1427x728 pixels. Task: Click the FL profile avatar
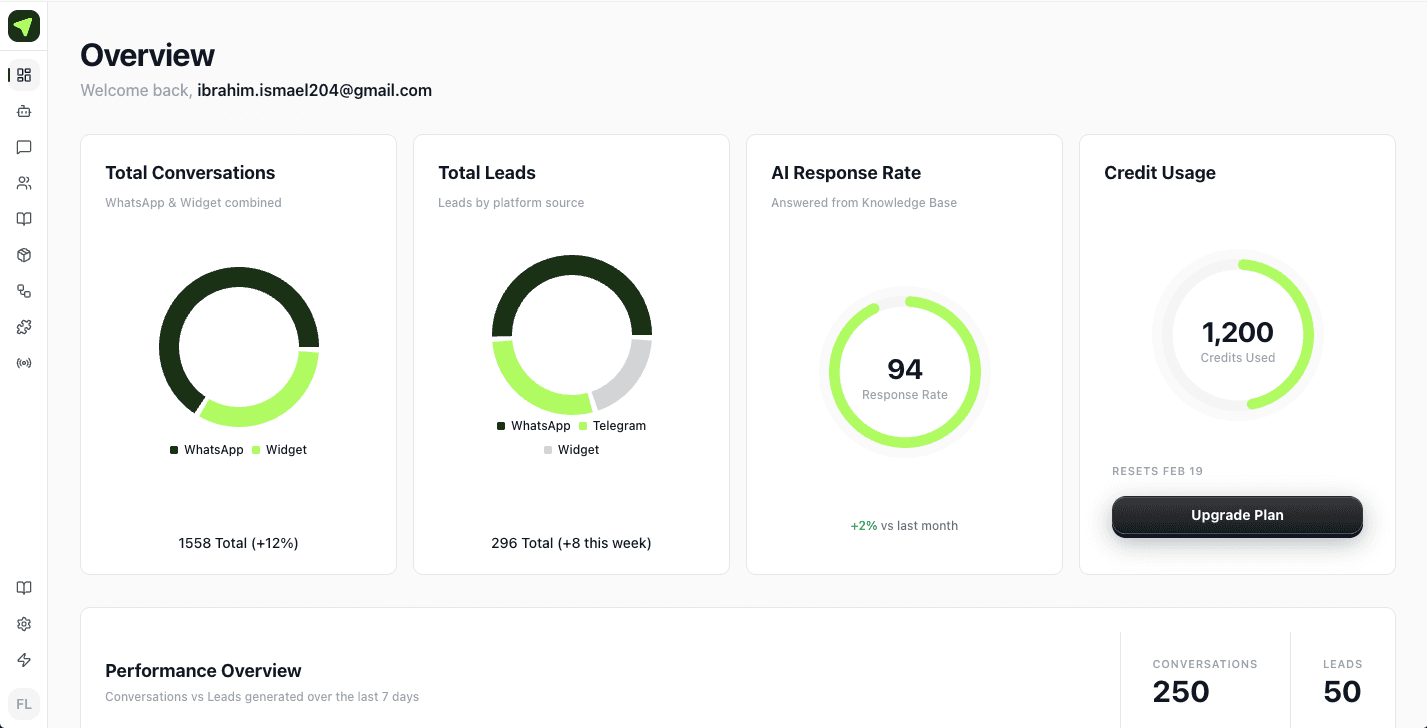[24, 704]
